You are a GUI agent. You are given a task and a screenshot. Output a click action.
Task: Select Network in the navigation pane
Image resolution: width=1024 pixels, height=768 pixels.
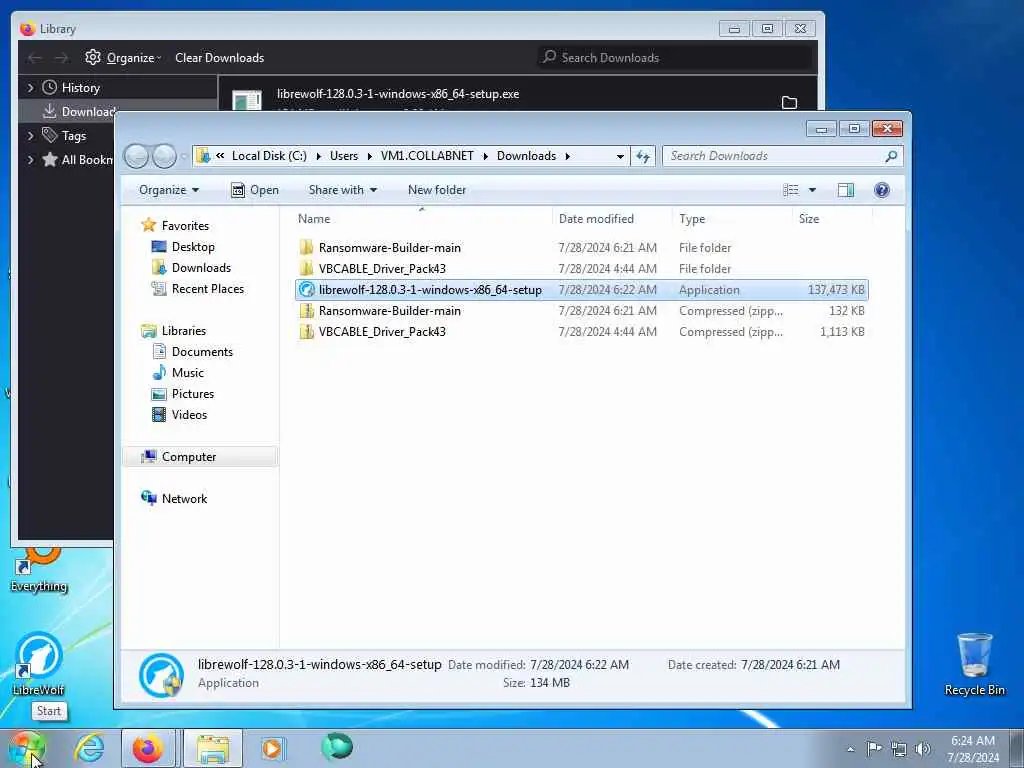point(174,498)
